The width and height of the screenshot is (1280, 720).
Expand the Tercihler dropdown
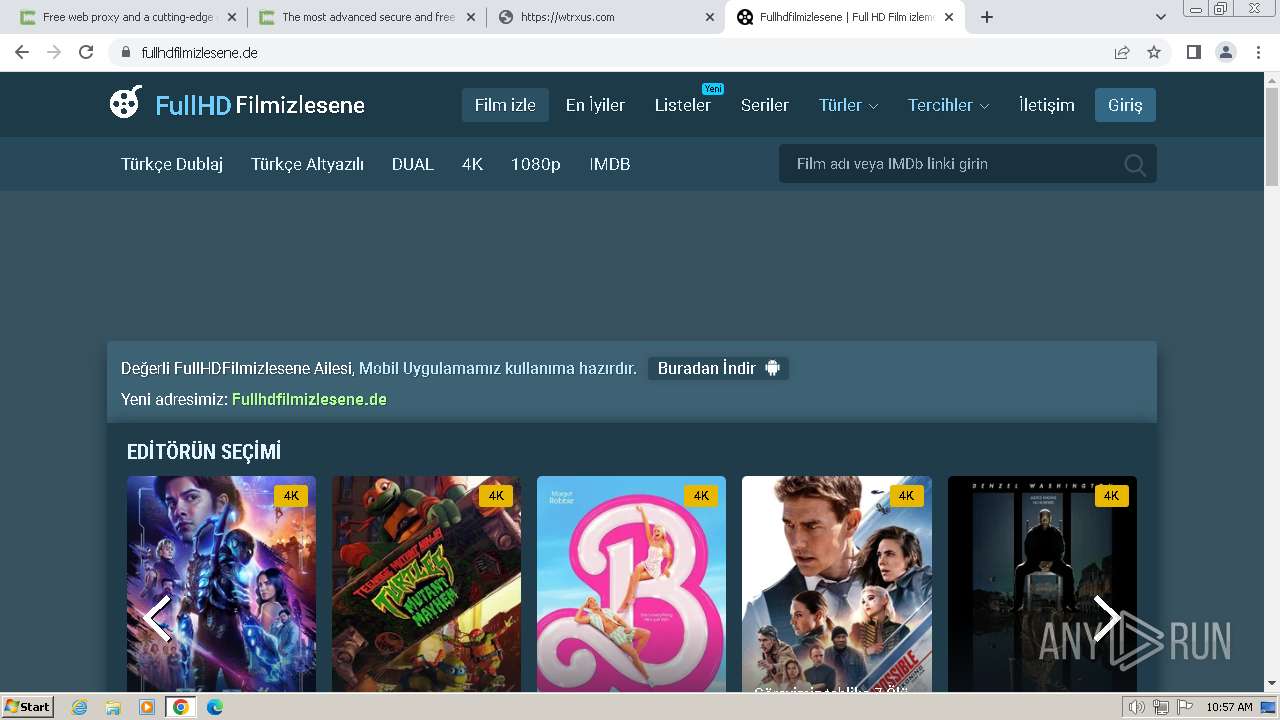[x=948, y=105]
